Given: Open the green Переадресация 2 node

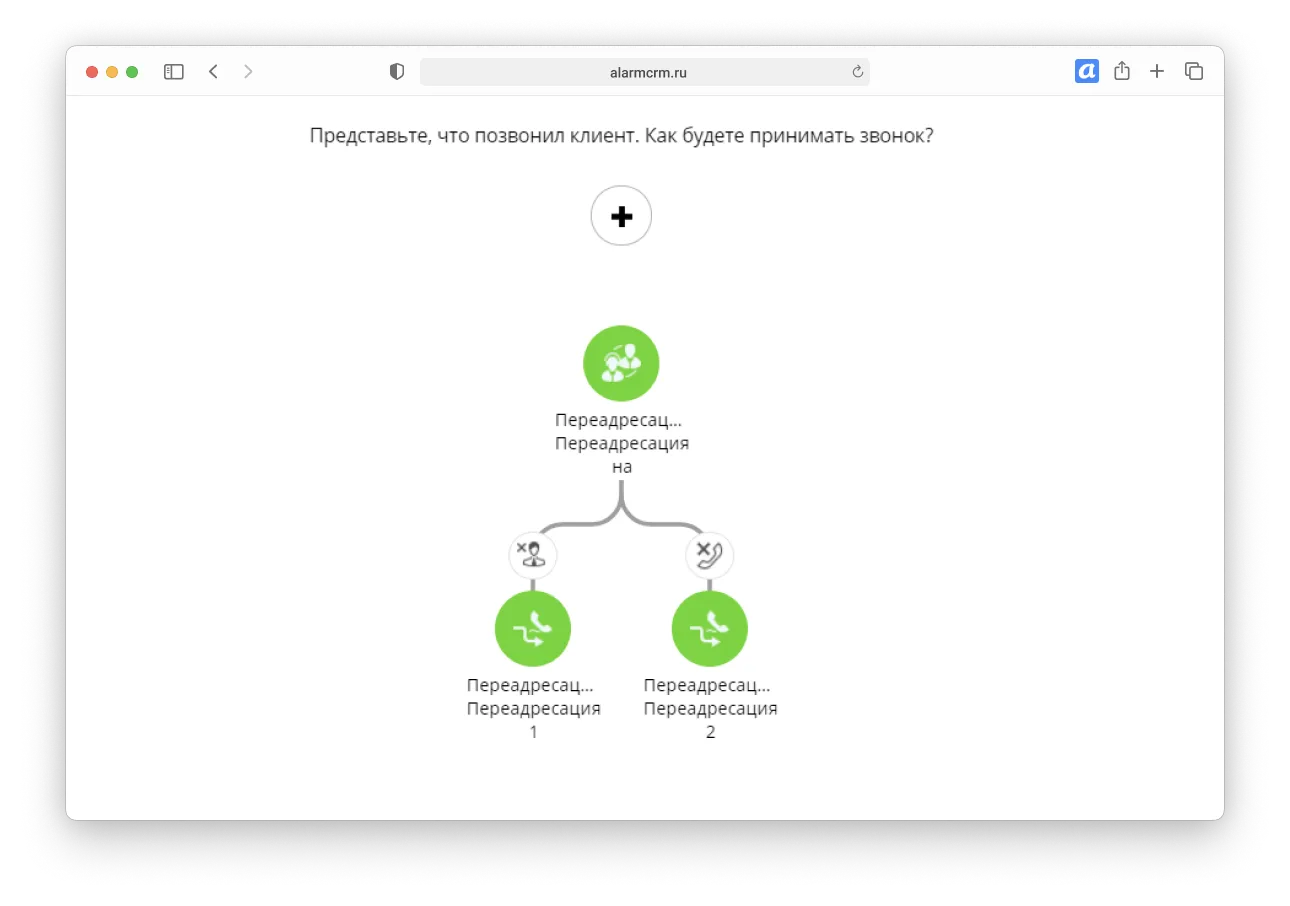Looking at the screenshot, I should (x=710, y=629).
